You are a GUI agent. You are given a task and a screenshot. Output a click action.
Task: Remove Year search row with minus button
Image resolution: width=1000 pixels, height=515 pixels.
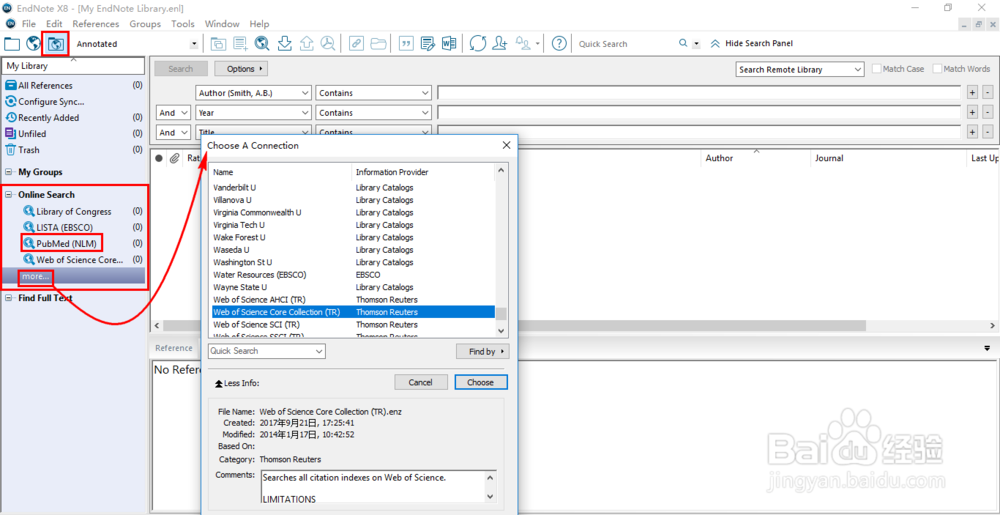[x=988, y=113]
